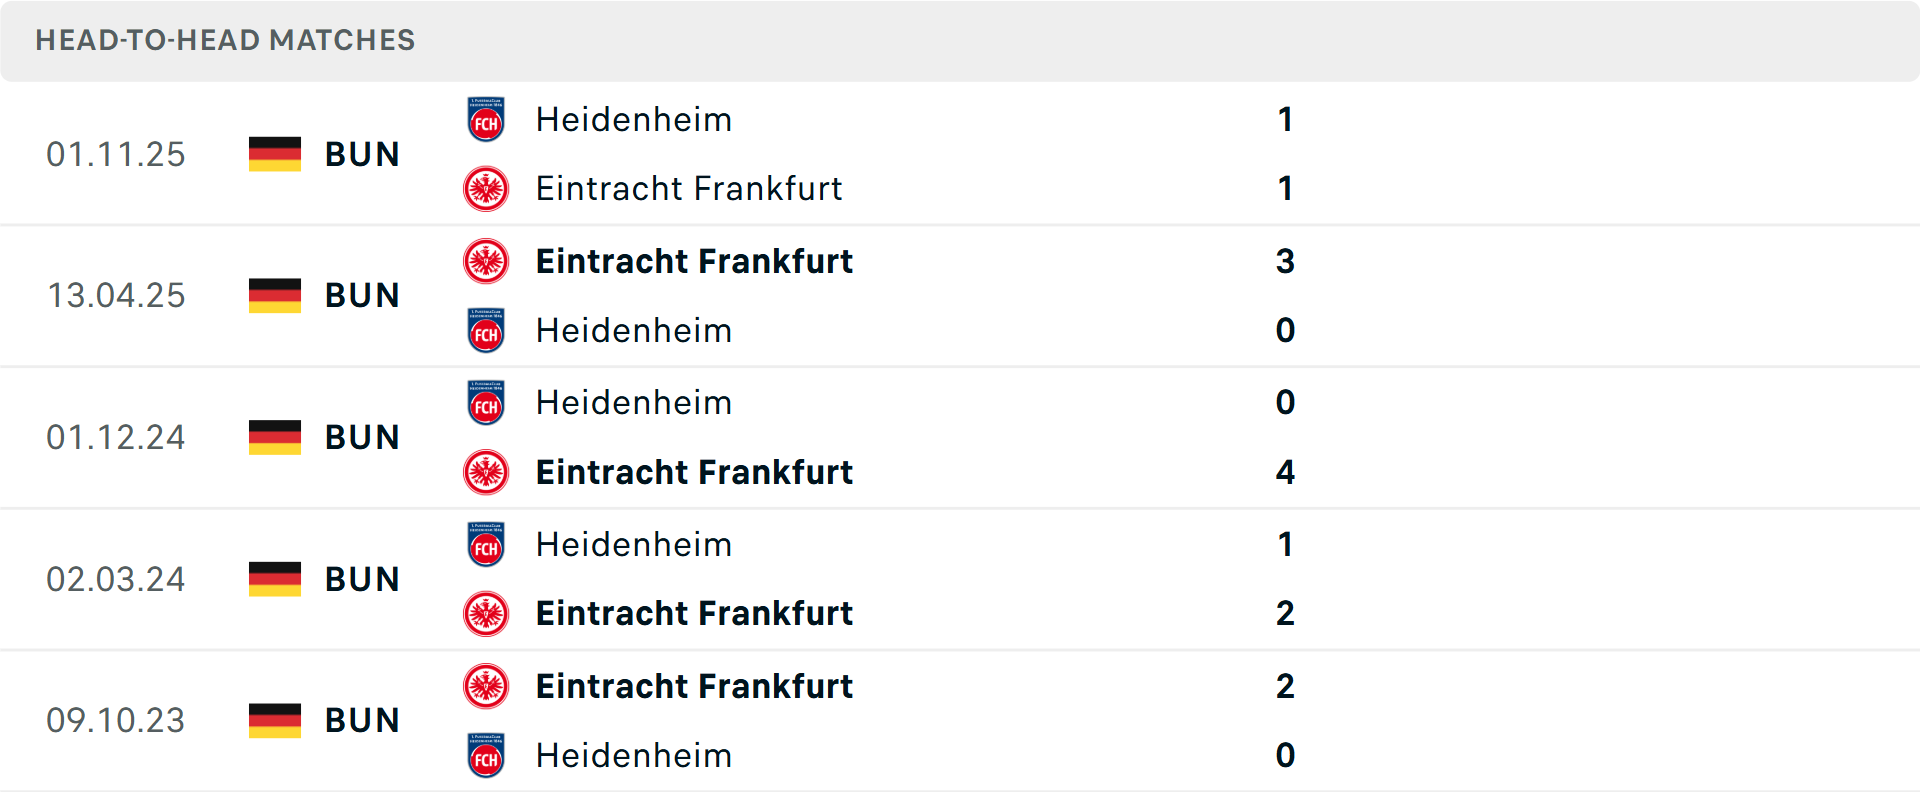Select the Eintracht Frankfurt crest in the 13.04.25 match

click(486, 261)
